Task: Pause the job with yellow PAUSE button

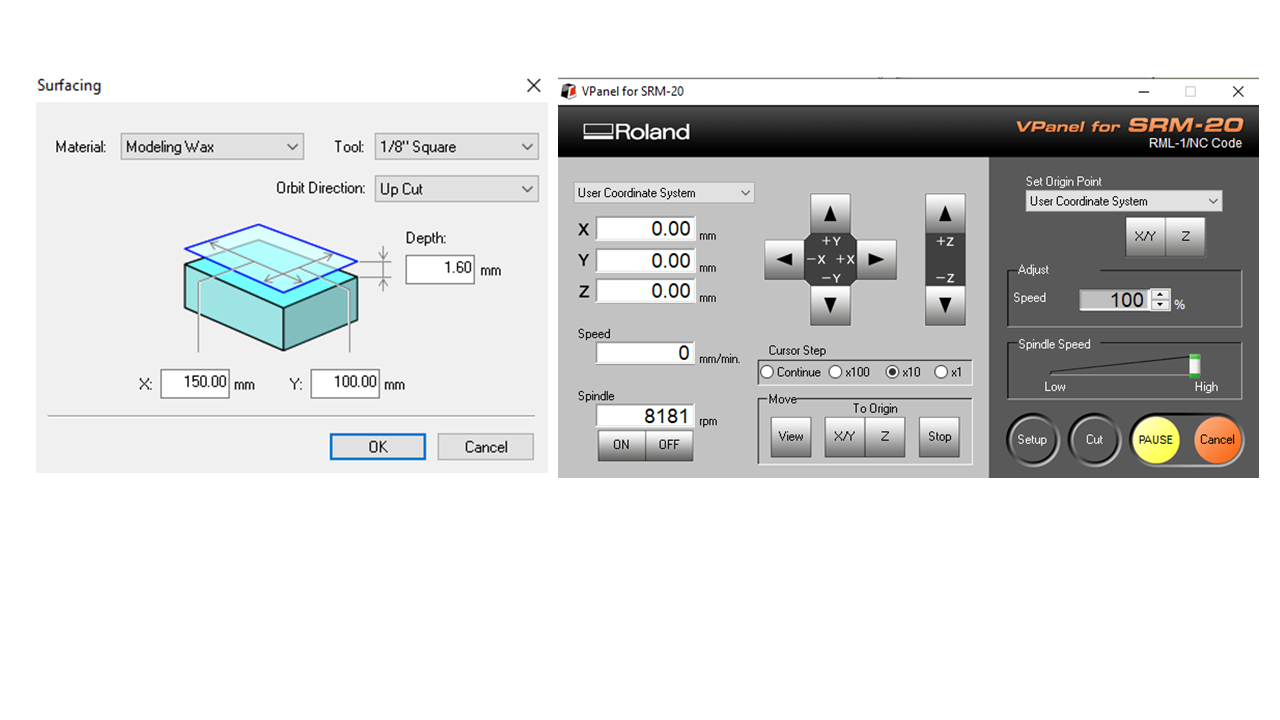Action: pos(1155,440)
